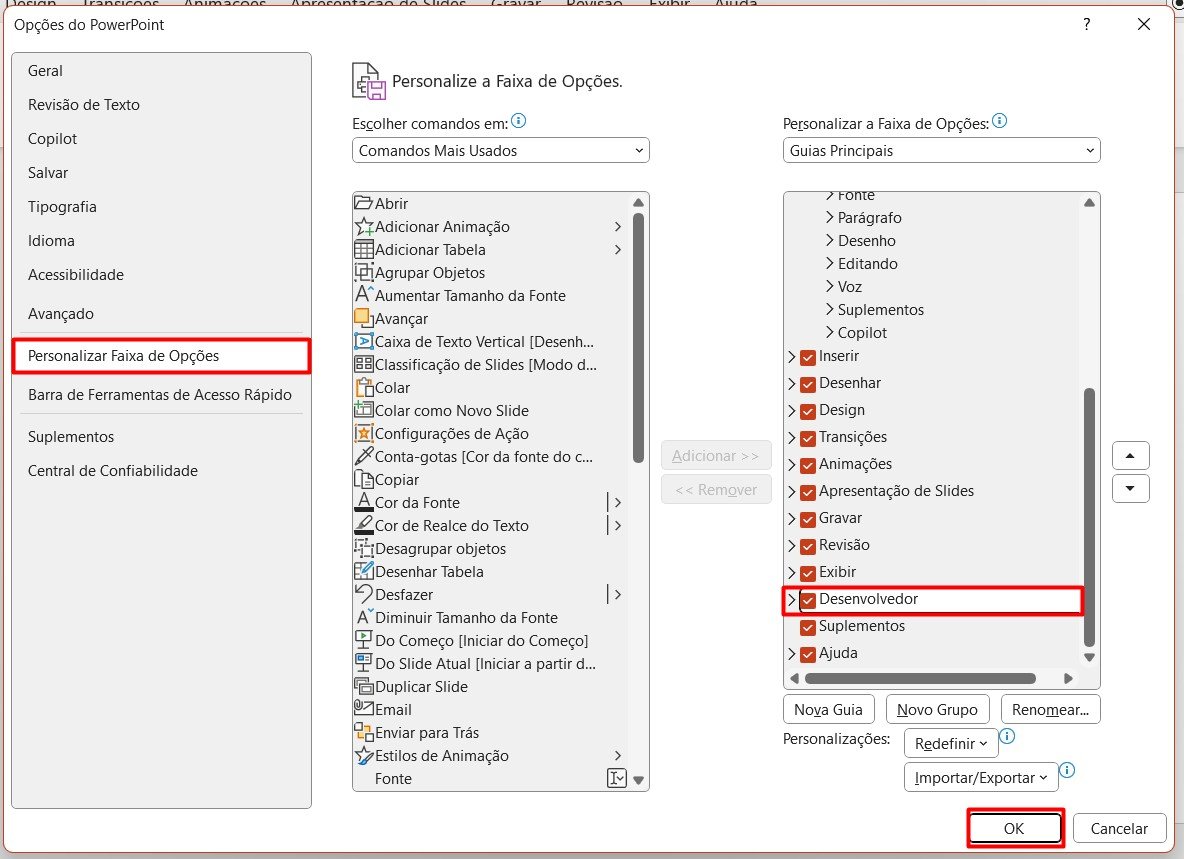Click the Avançar command icon
The height and width of the screenshot is (859, 1184).
click(363, 319)
